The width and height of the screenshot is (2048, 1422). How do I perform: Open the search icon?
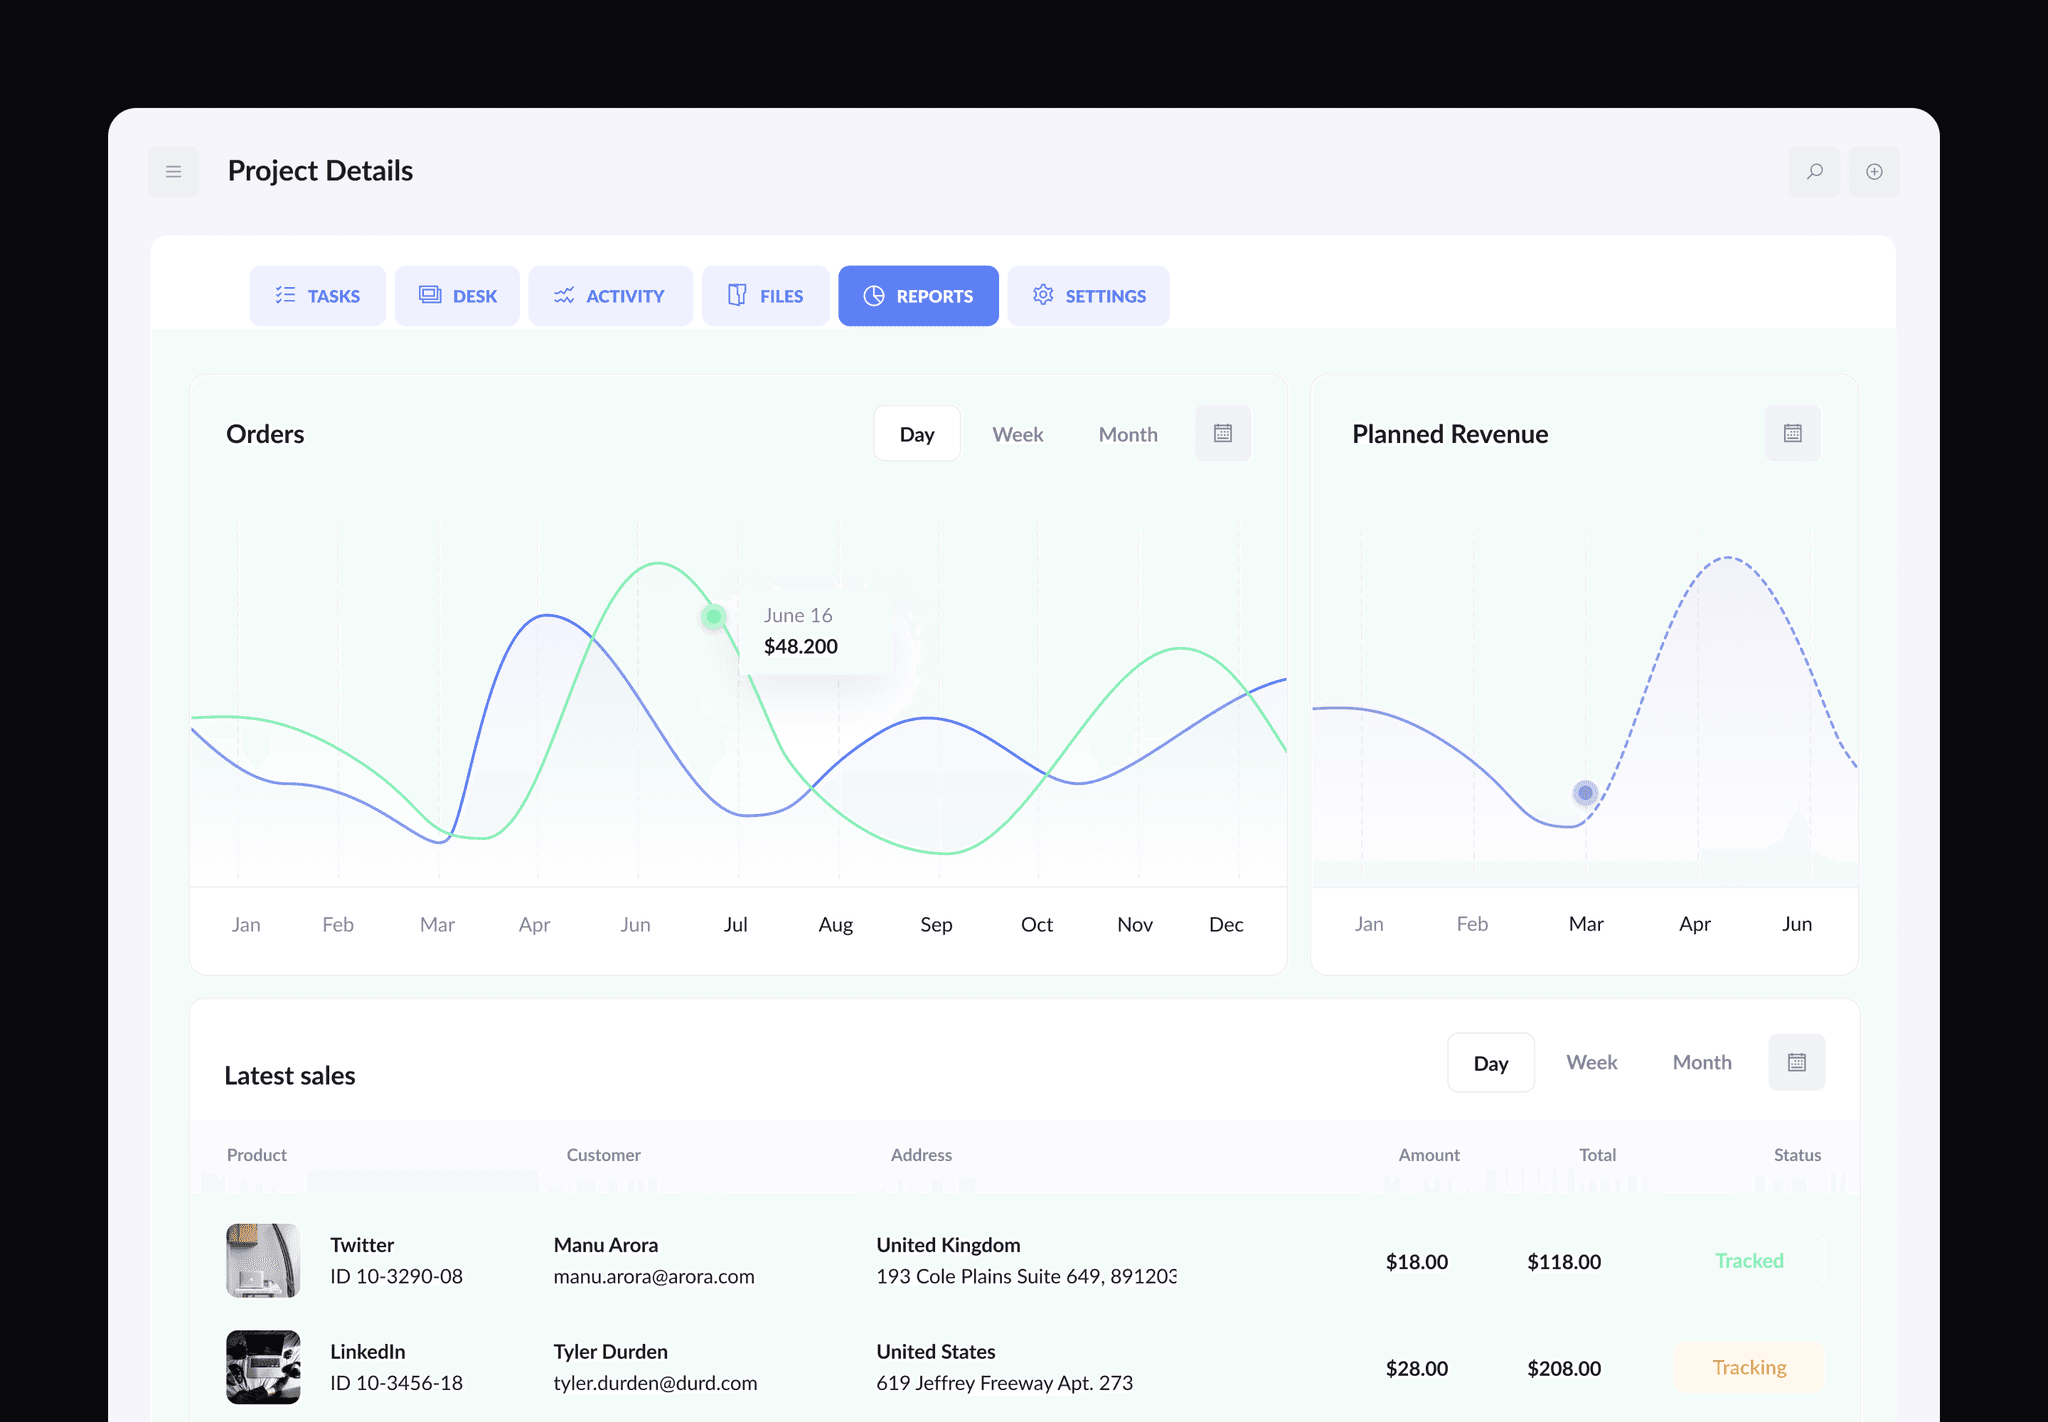click(1815, 171)
